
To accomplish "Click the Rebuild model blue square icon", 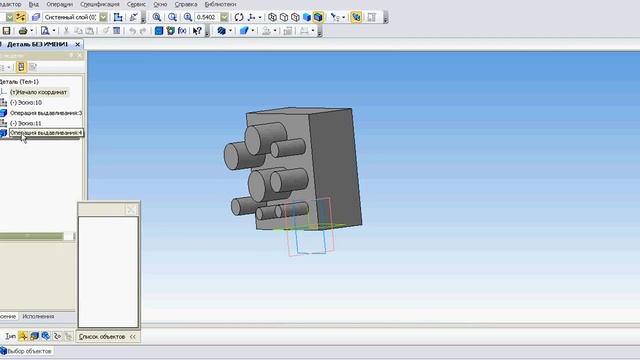I will pyautogui.click(x=159, y=31).
